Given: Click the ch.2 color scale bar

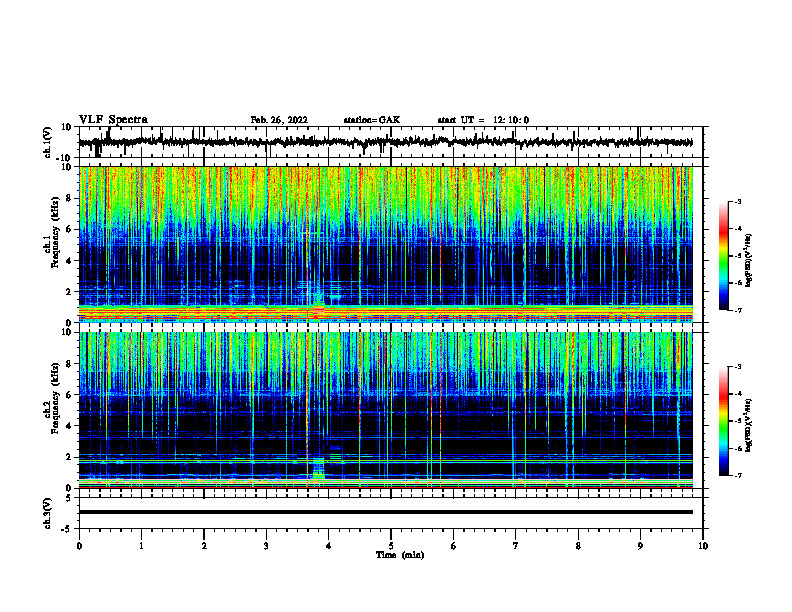Looking at the screenshot, I should coord(723,421).
